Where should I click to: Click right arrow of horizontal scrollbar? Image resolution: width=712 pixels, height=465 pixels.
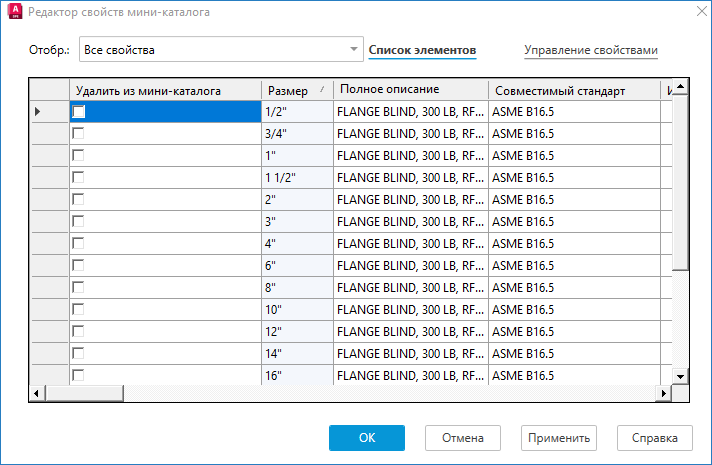(664, 393)
